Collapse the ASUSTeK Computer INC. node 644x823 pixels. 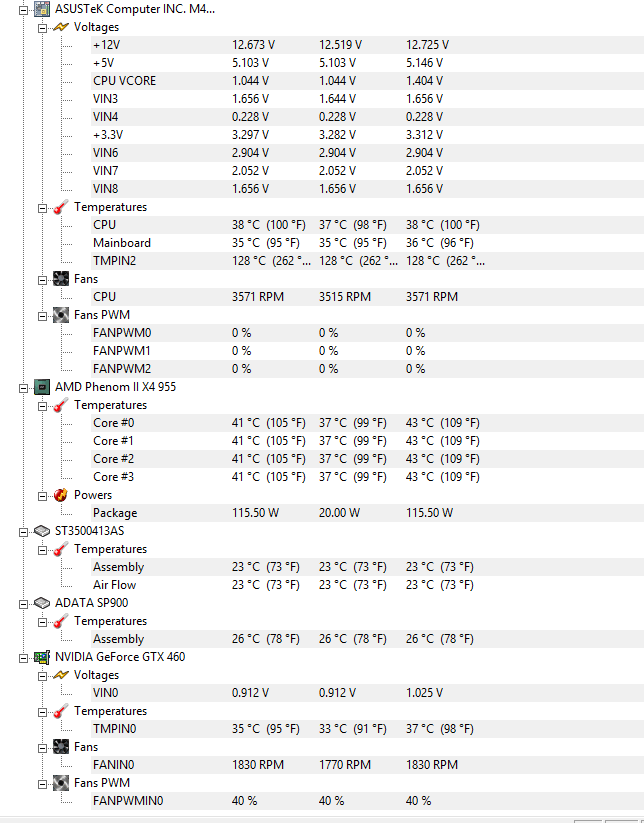pos(23,9)
